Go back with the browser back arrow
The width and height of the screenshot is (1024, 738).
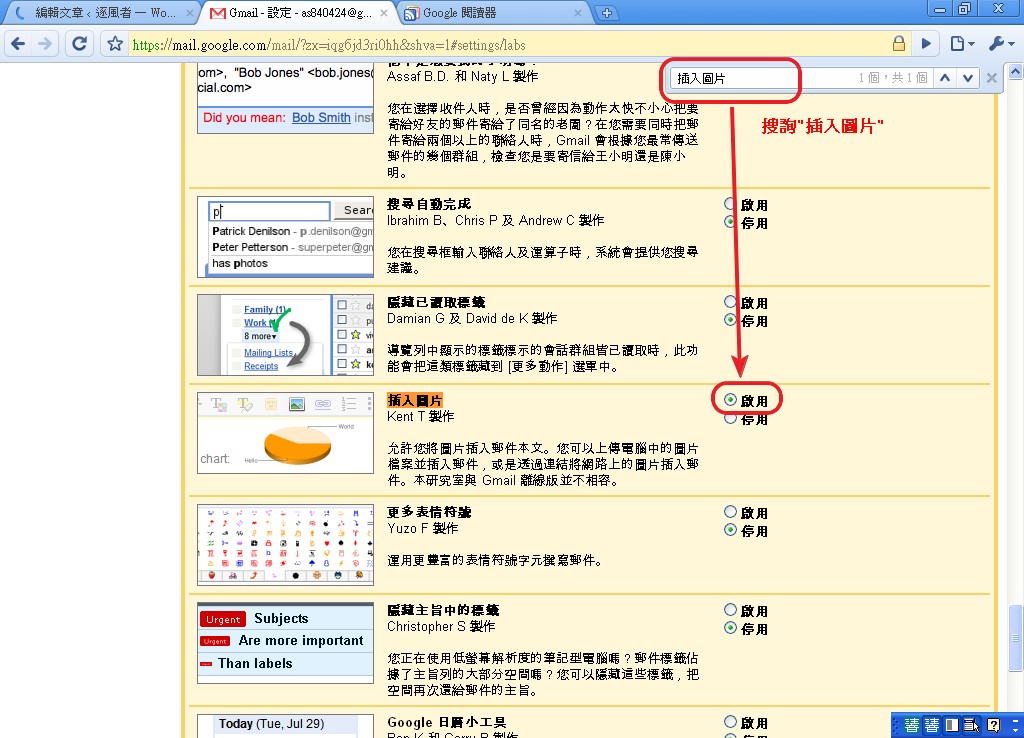18,44
